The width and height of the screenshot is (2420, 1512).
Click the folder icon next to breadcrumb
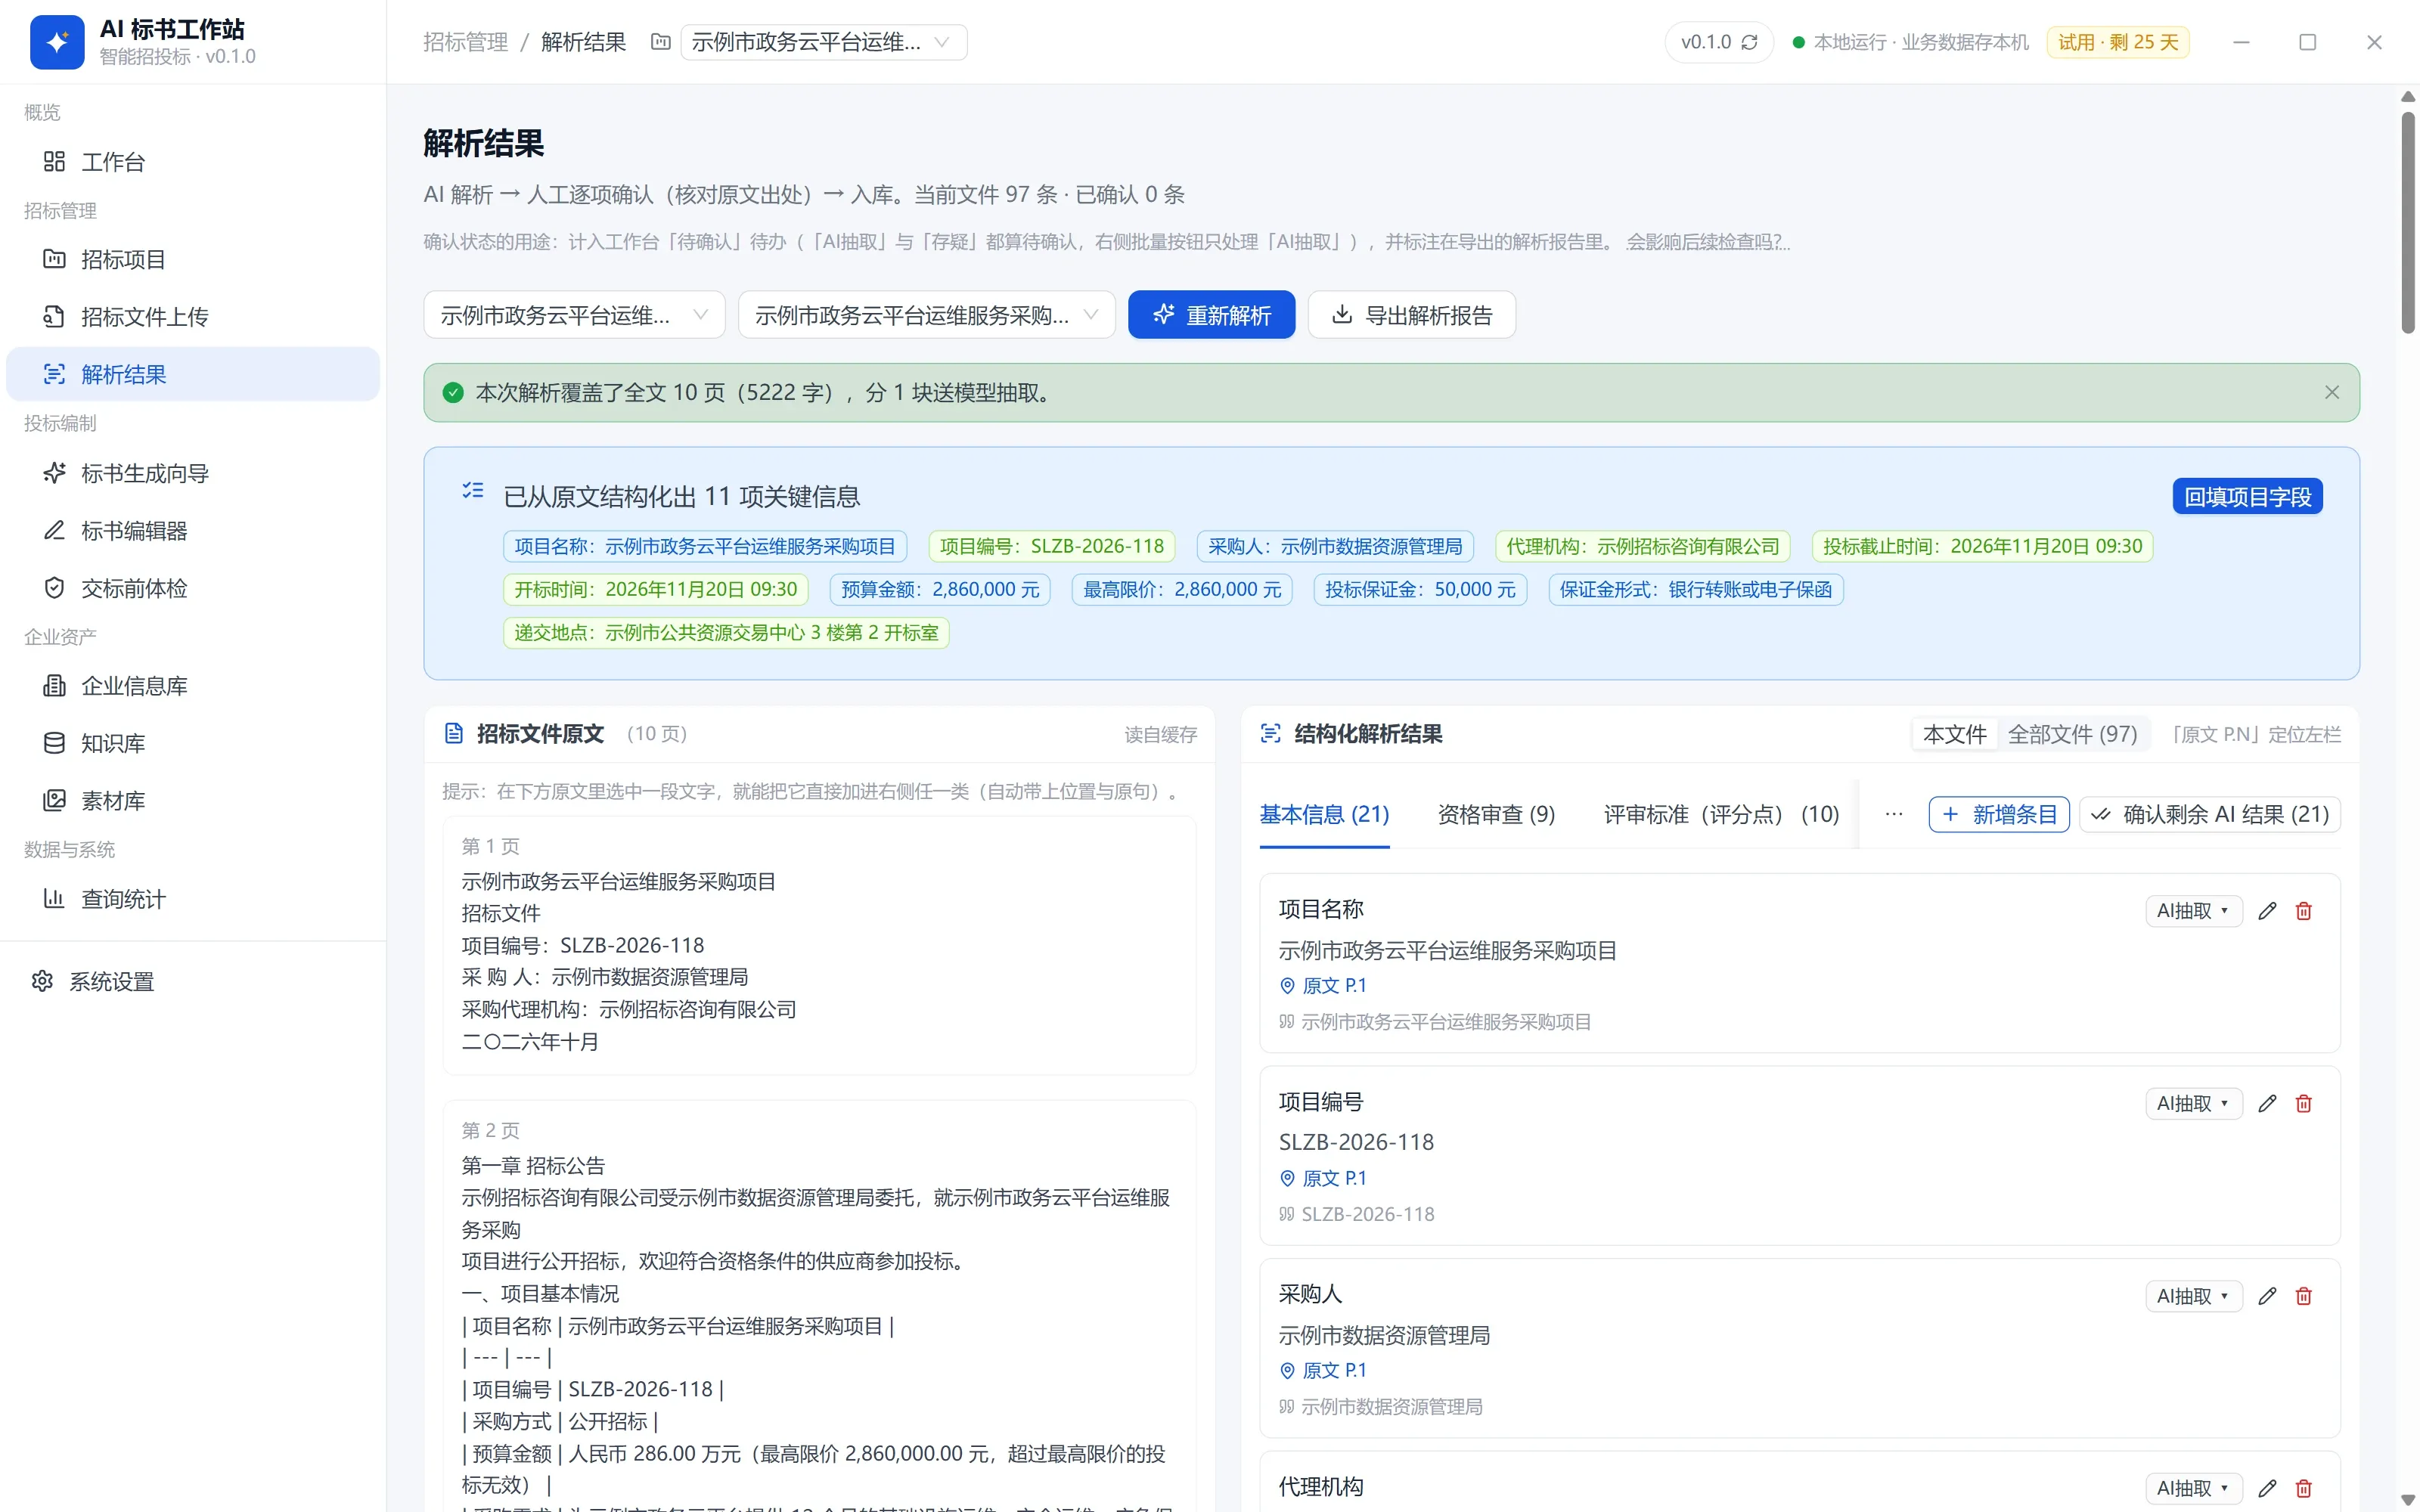[x=660, y=42]
